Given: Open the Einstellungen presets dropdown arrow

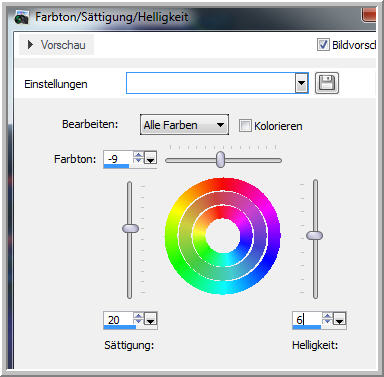Looking at the screenshot, I should click(x=301, y=83).
